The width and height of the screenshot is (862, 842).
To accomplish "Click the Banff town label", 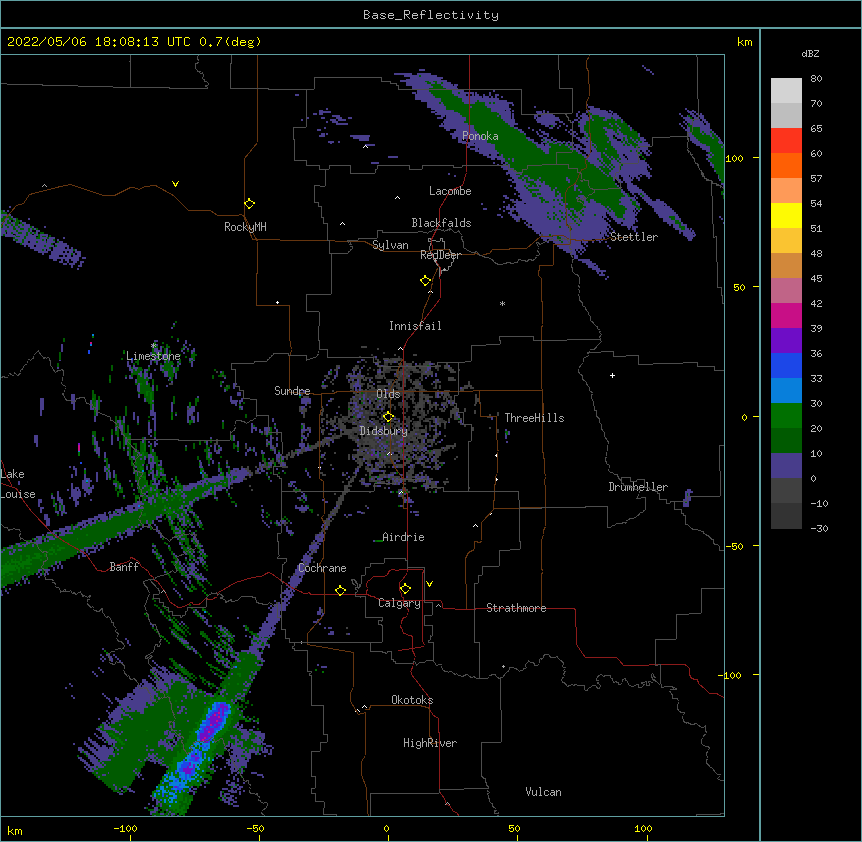I will (x=124, y=567).
